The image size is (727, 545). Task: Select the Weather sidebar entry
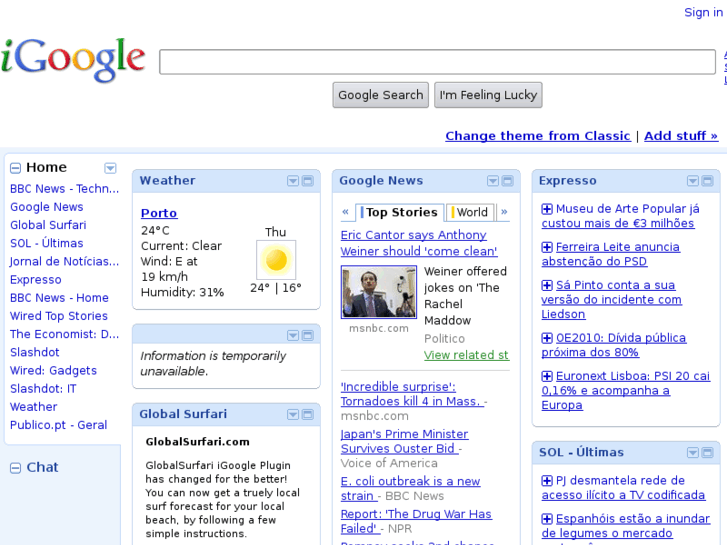[x=33, y=407]
